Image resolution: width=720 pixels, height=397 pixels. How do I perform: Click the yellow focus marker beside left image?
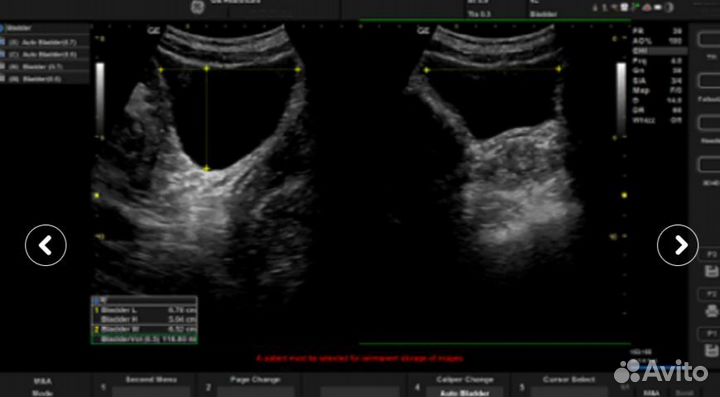click(x=96, y=196)
